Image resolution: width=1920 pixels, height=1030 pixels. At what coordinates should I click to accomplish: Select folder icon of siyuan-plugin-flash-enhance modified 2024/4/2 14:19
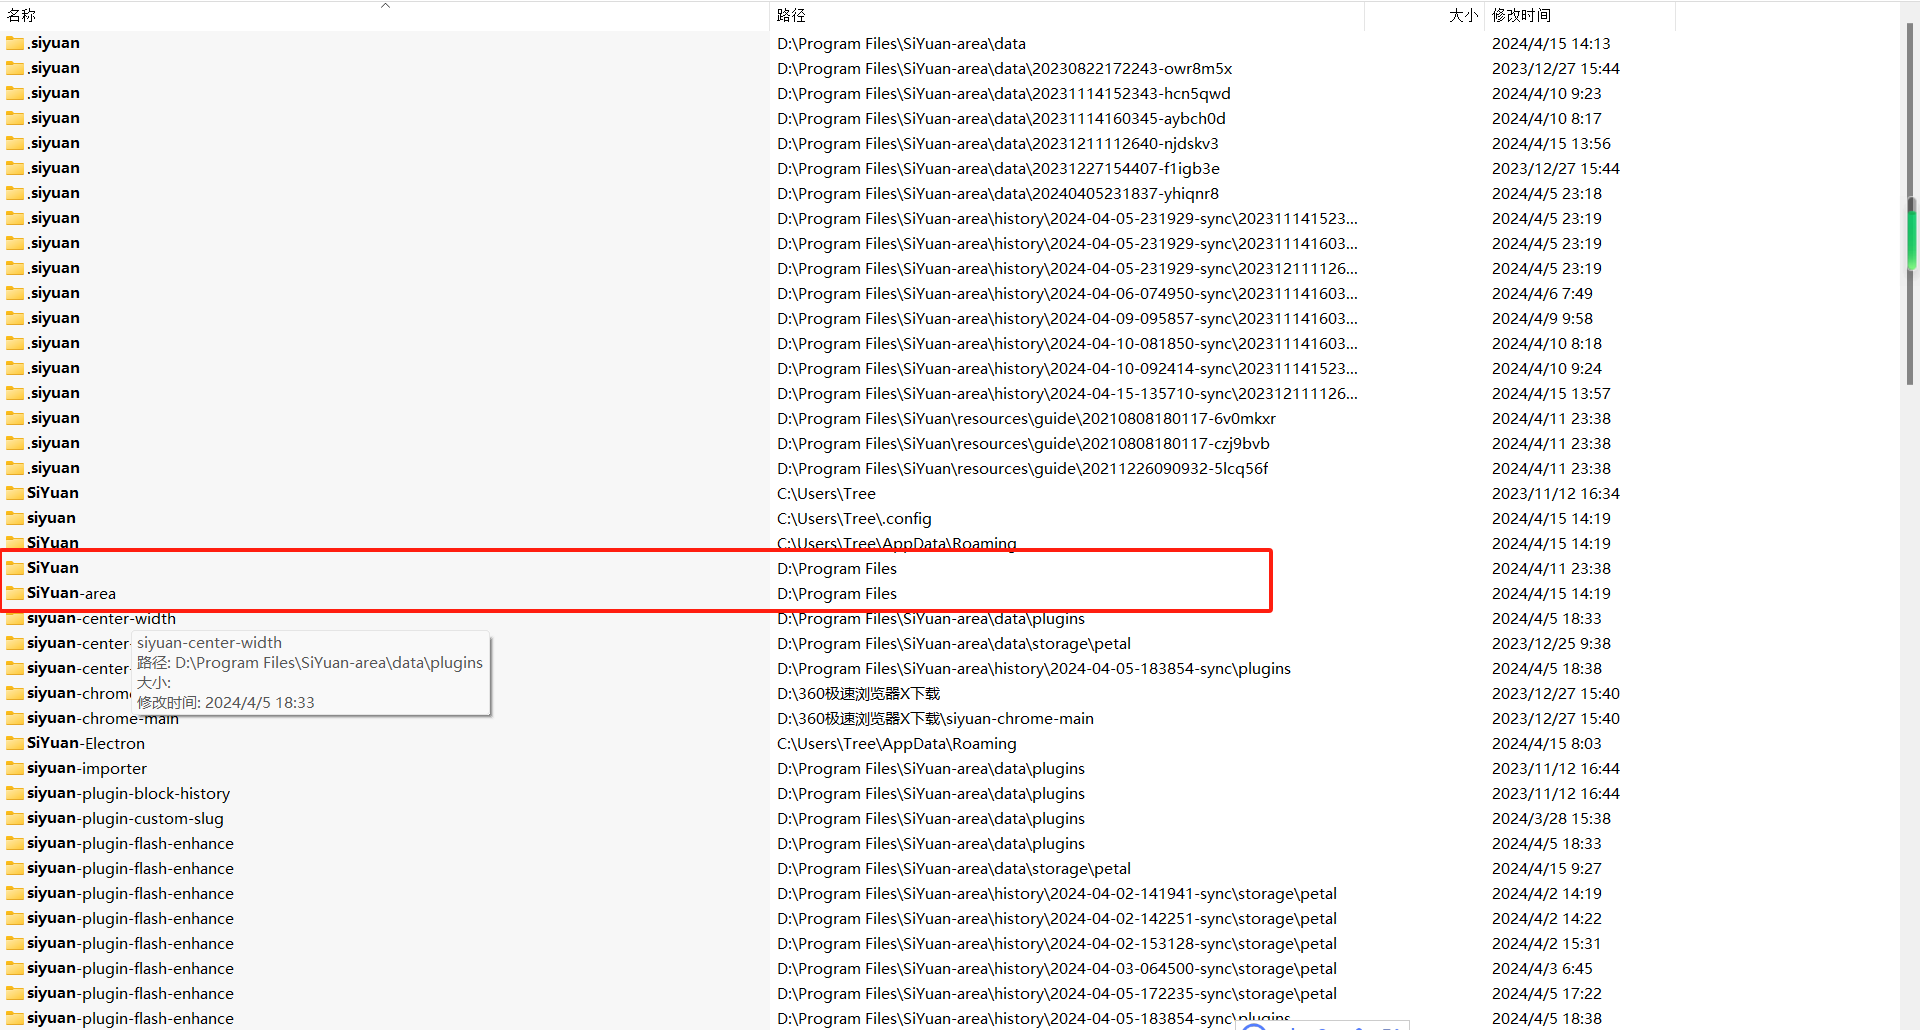coord(15,894)
